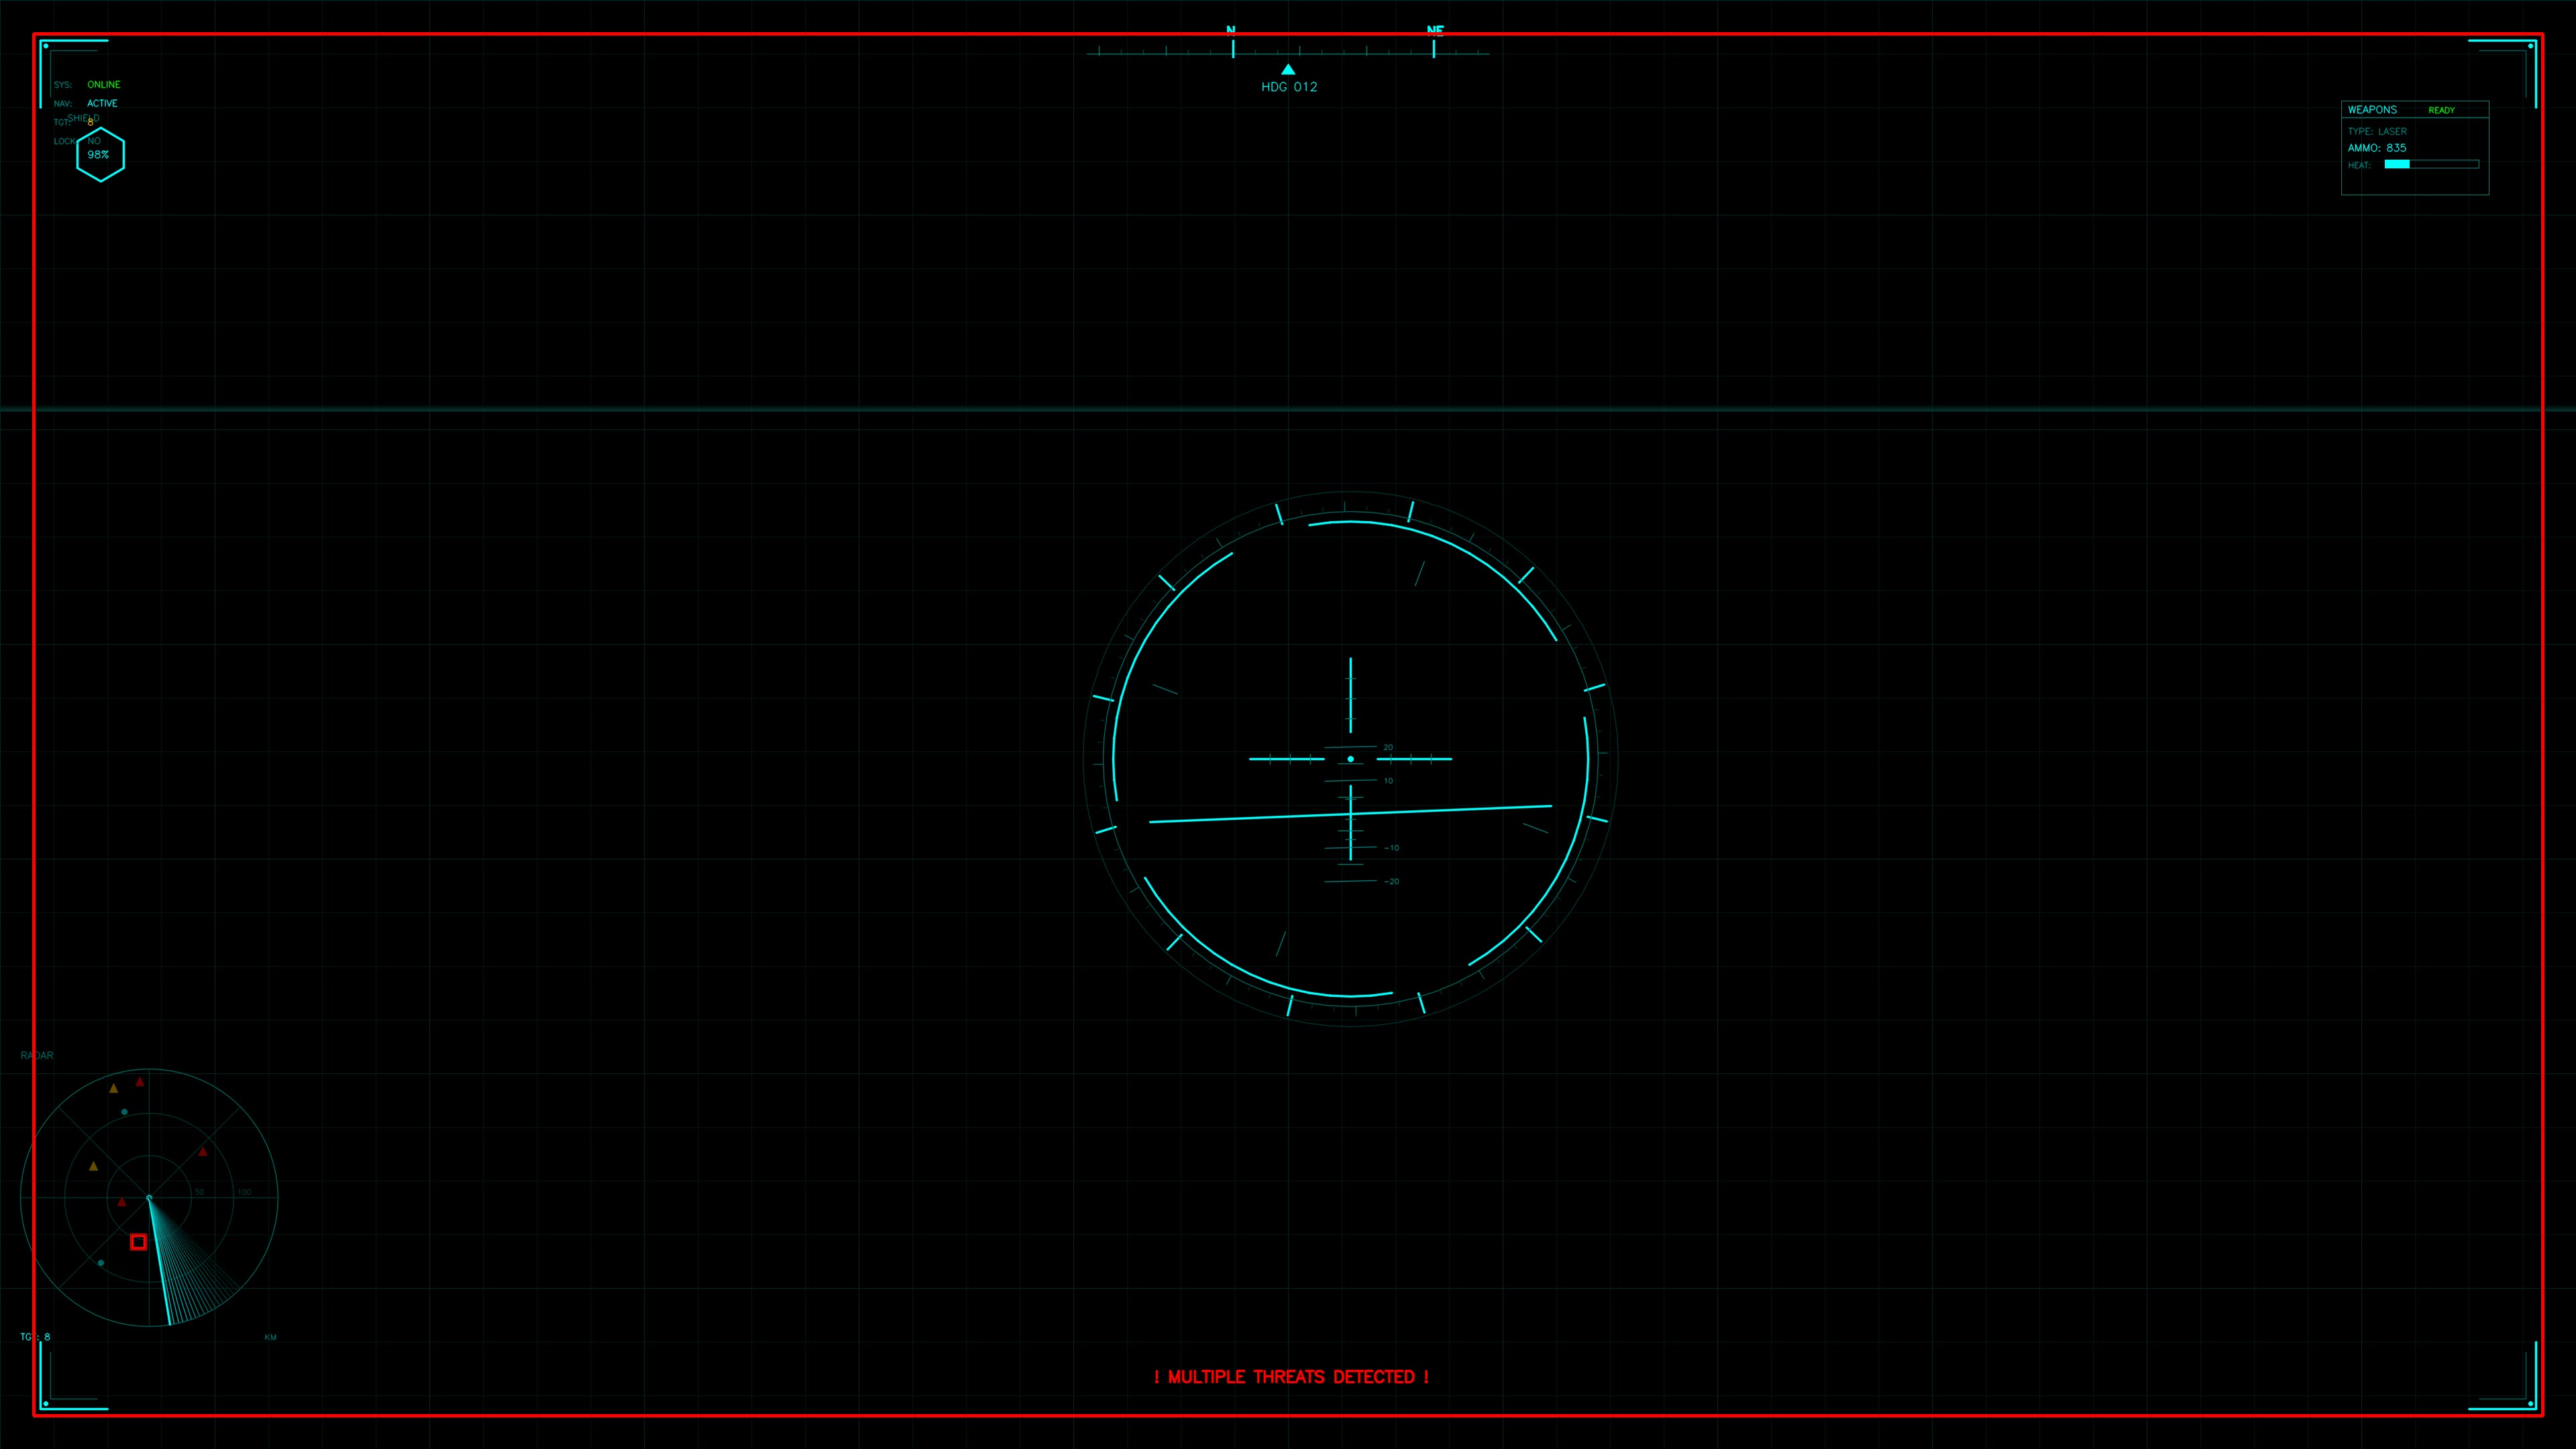The image size is (2576, 1449).
Task: Select the radar sweep origin at radar center
Action: point(150,1197)
